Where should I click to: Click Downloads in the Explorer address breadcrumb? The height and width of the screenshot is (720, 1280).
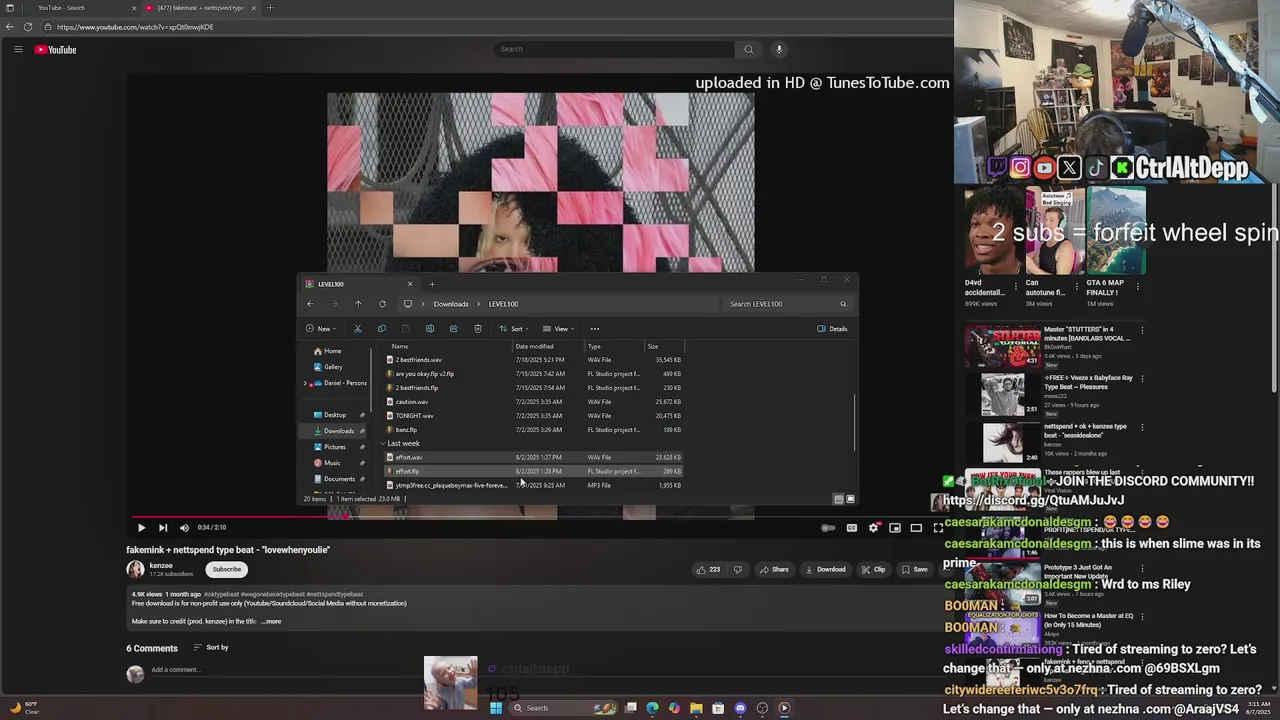[x=451, y=304]
